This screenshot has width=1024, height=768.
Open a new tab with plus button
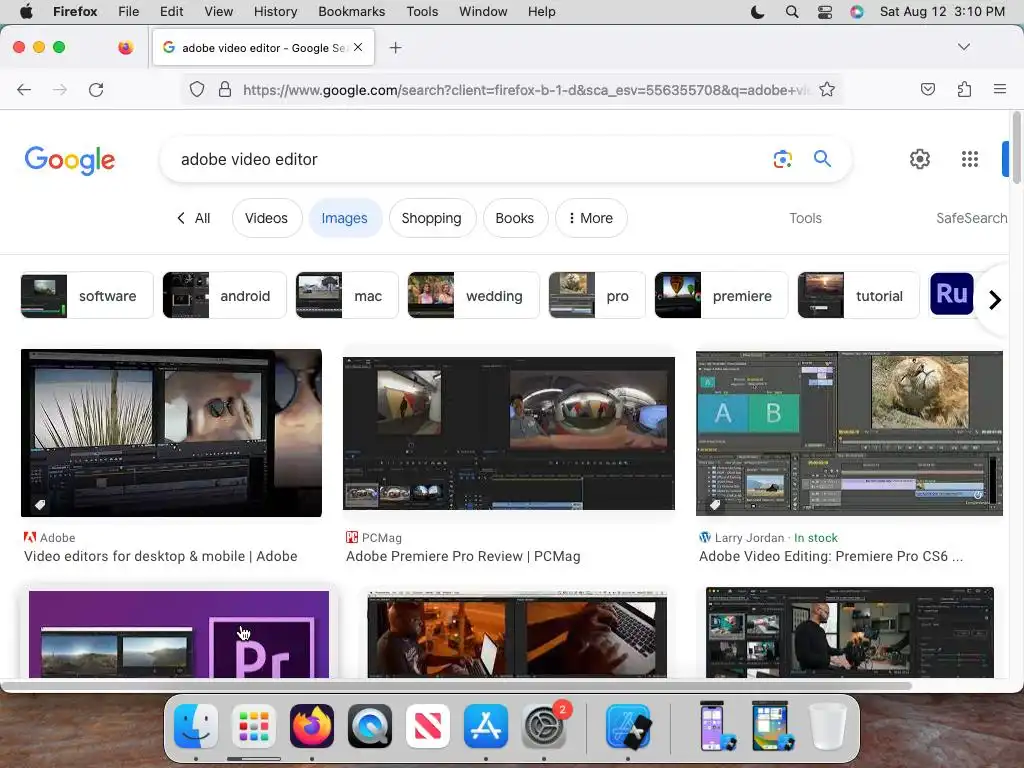395,48
